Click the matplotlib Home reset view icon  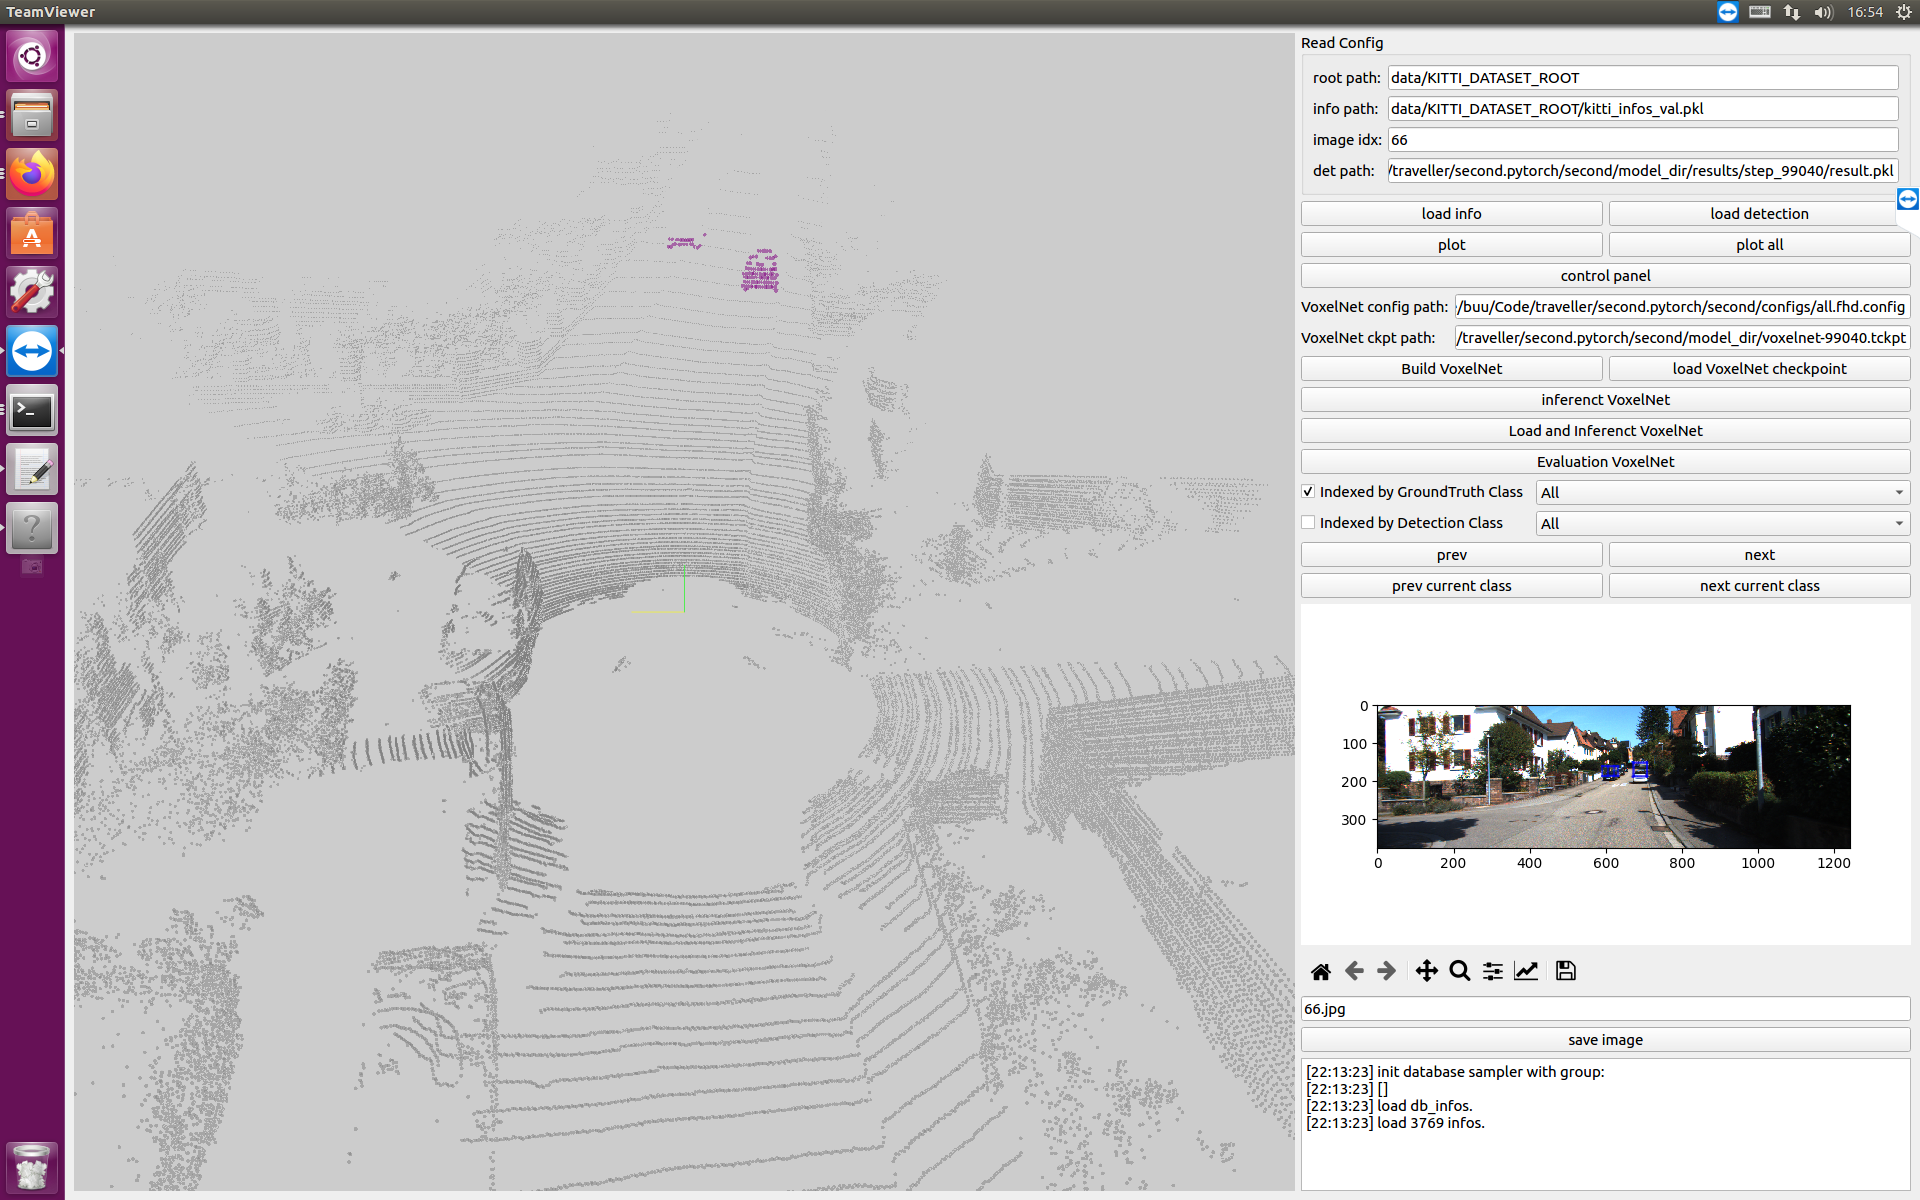1320,971
